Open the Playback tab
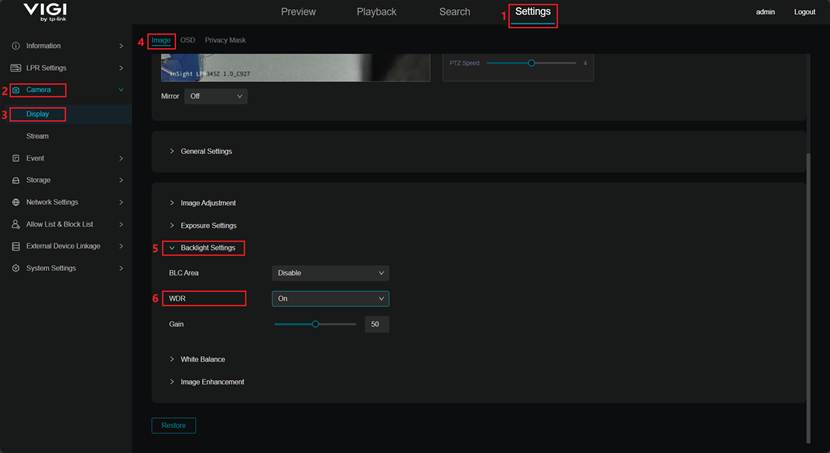The width and height of the screenshot is (830, 453). pos(376,12)
